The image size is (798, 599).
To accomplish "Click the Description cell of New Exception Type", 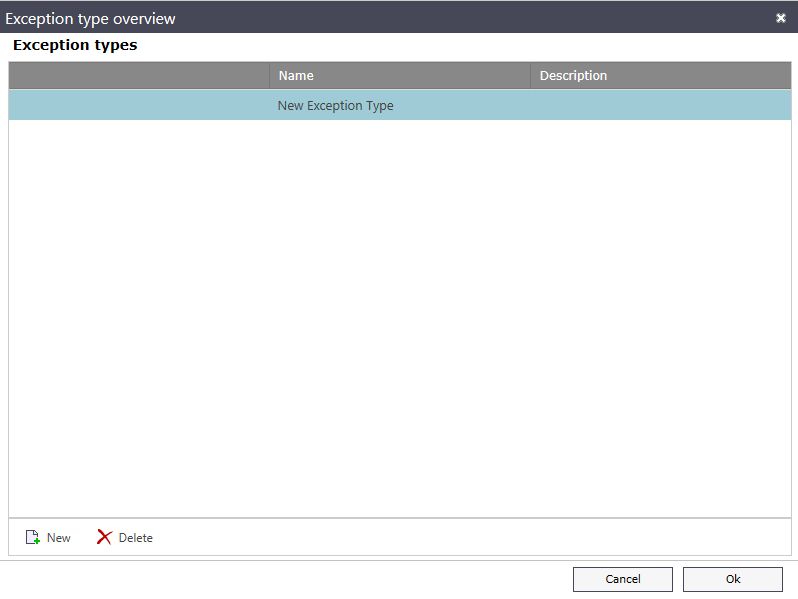I will [x=661, y=105].
